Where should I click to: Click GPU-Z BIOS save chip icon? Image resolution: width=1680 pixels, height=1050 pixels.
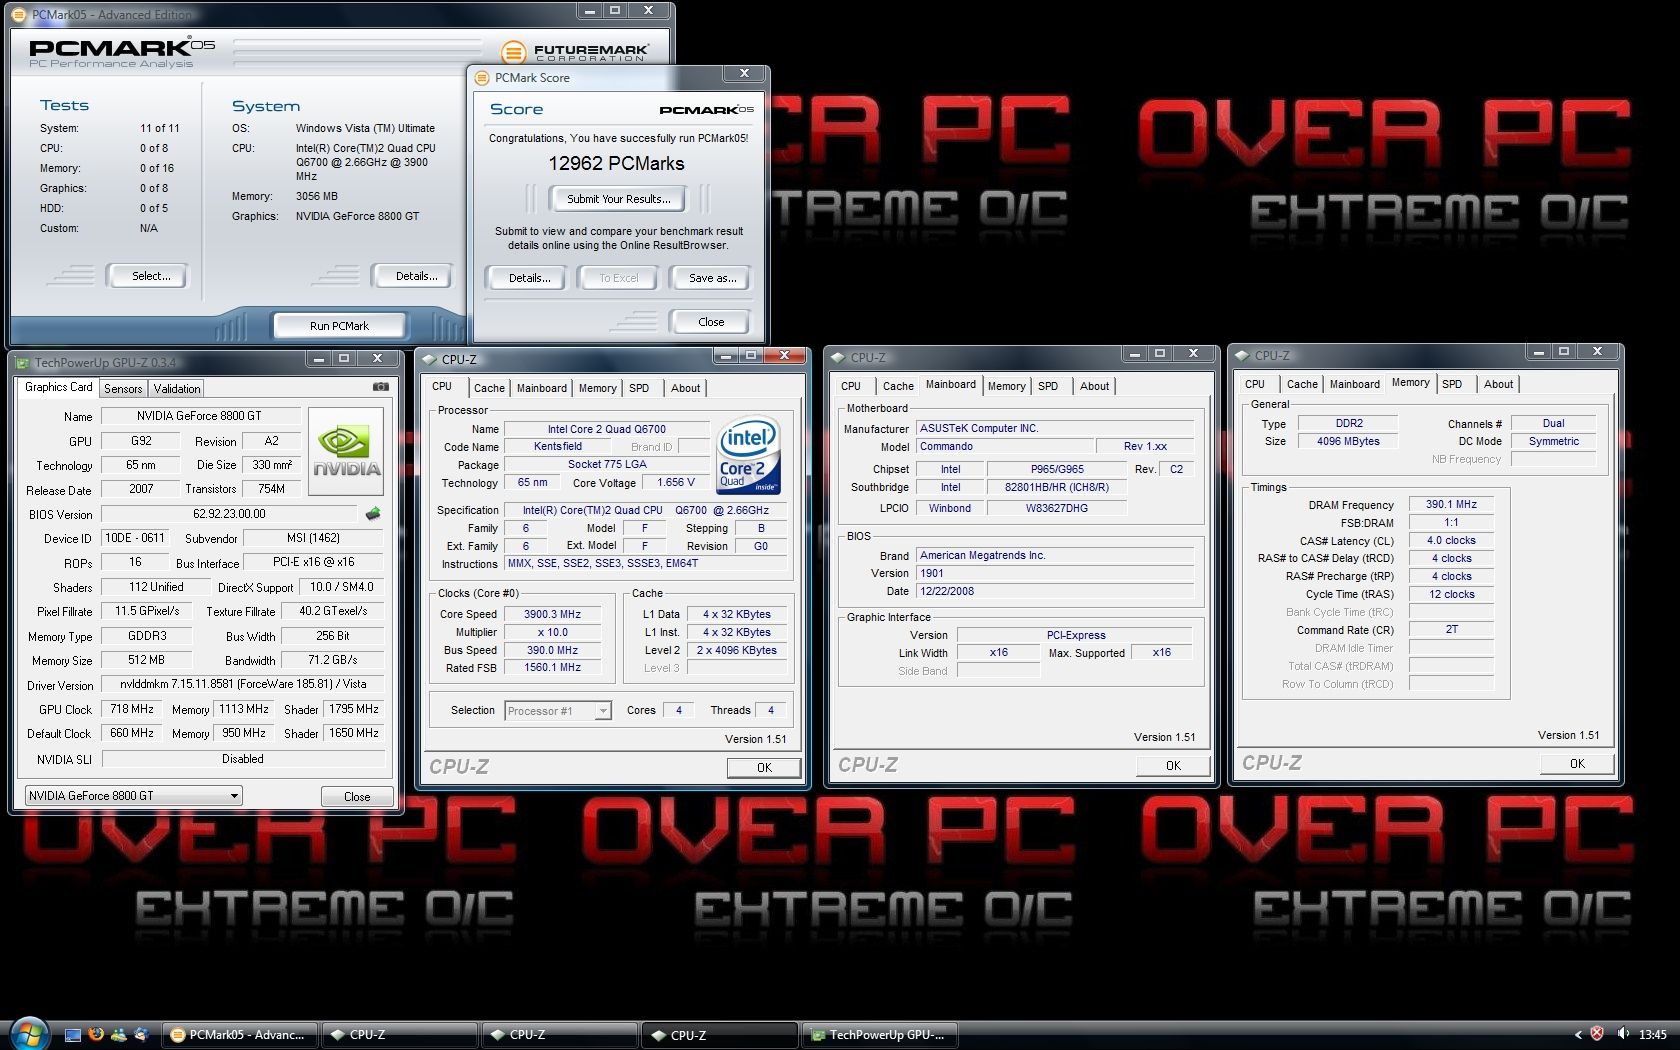373,514
